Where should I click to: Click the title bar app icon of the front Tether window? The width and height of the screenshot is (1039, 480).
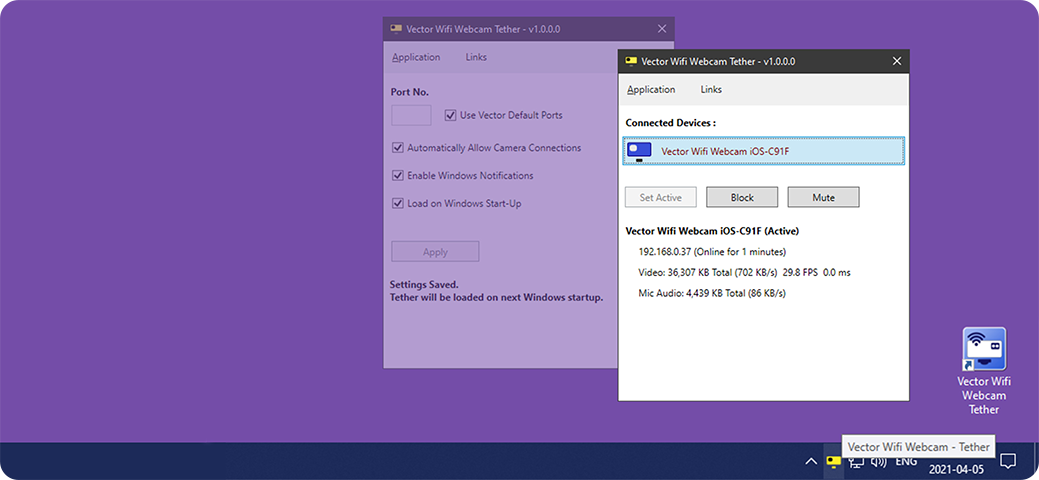coord(631,61)
